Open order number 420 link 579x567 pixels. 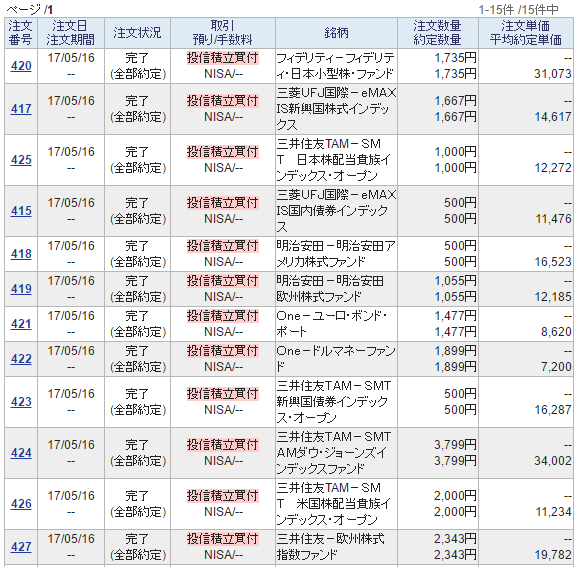21,66
